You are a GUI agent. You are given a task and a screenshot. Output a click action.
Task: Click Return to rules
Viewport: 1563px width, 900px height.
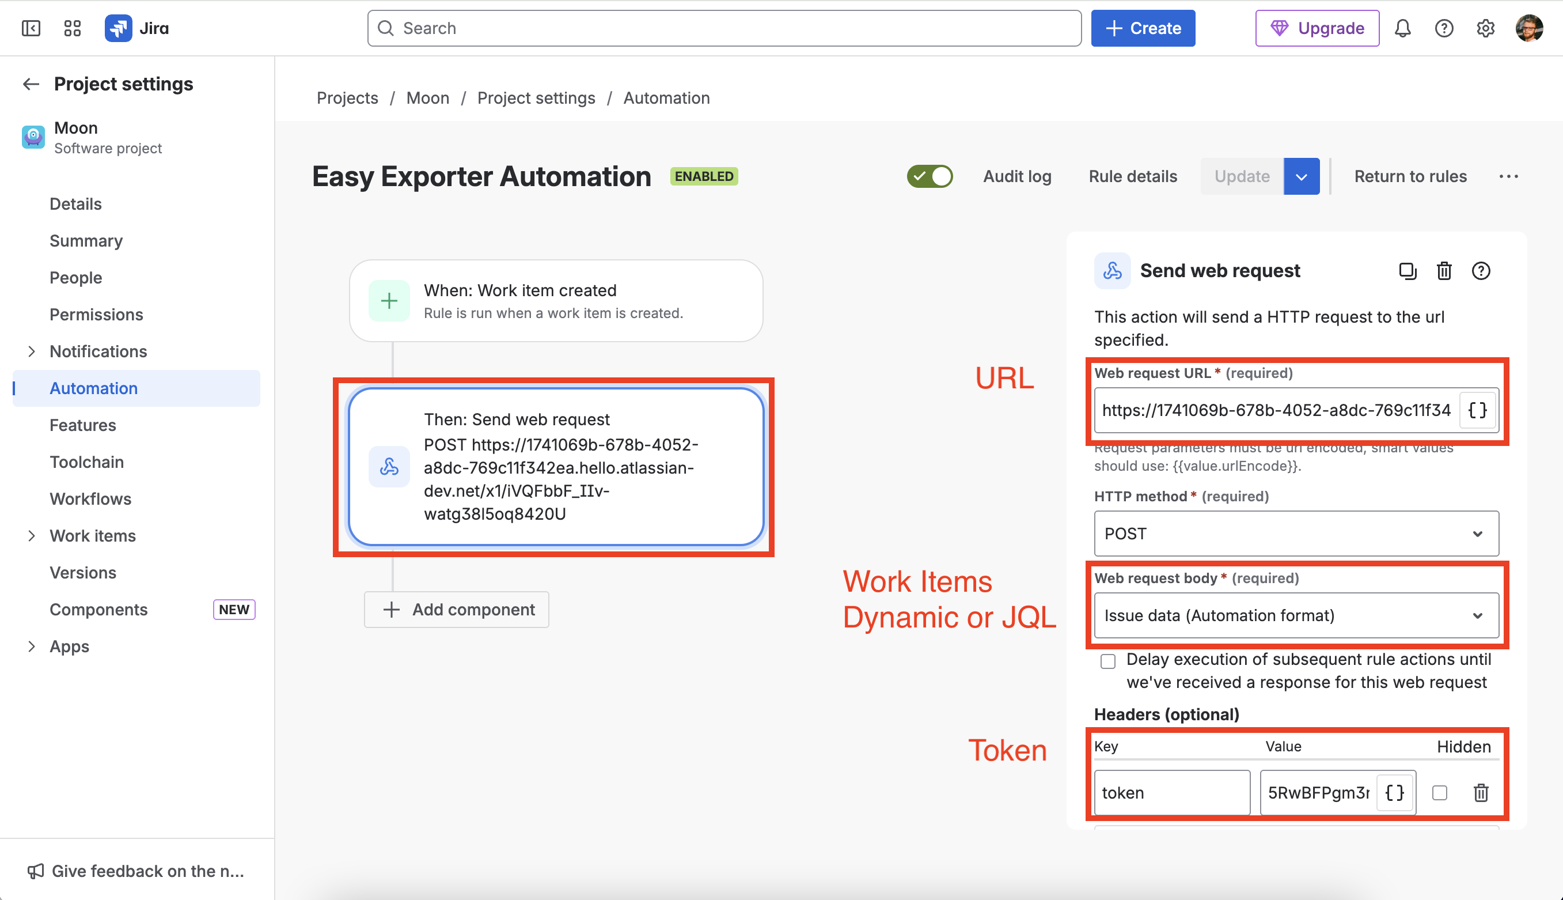[x=1410, y=176]
